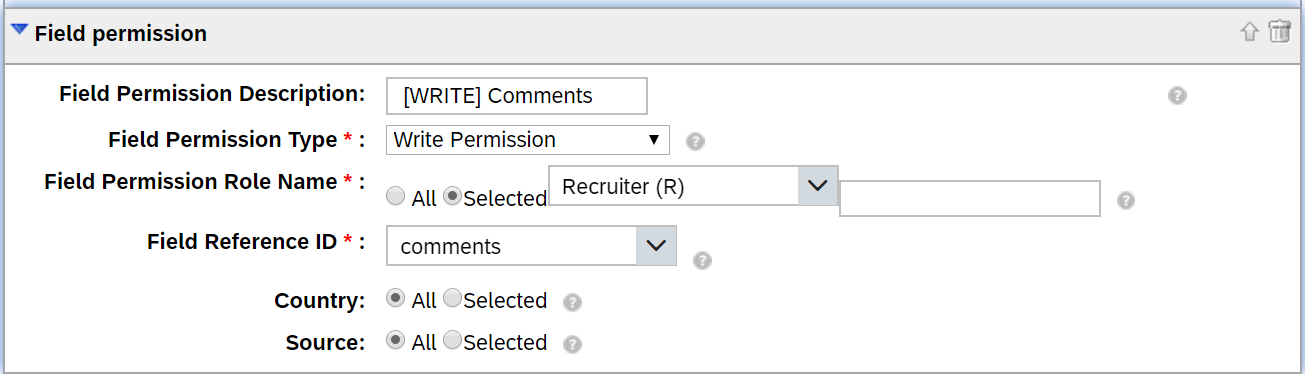Select All radio for Role Name
Screen dimensions: 1305x374
(x=395, y=197)
